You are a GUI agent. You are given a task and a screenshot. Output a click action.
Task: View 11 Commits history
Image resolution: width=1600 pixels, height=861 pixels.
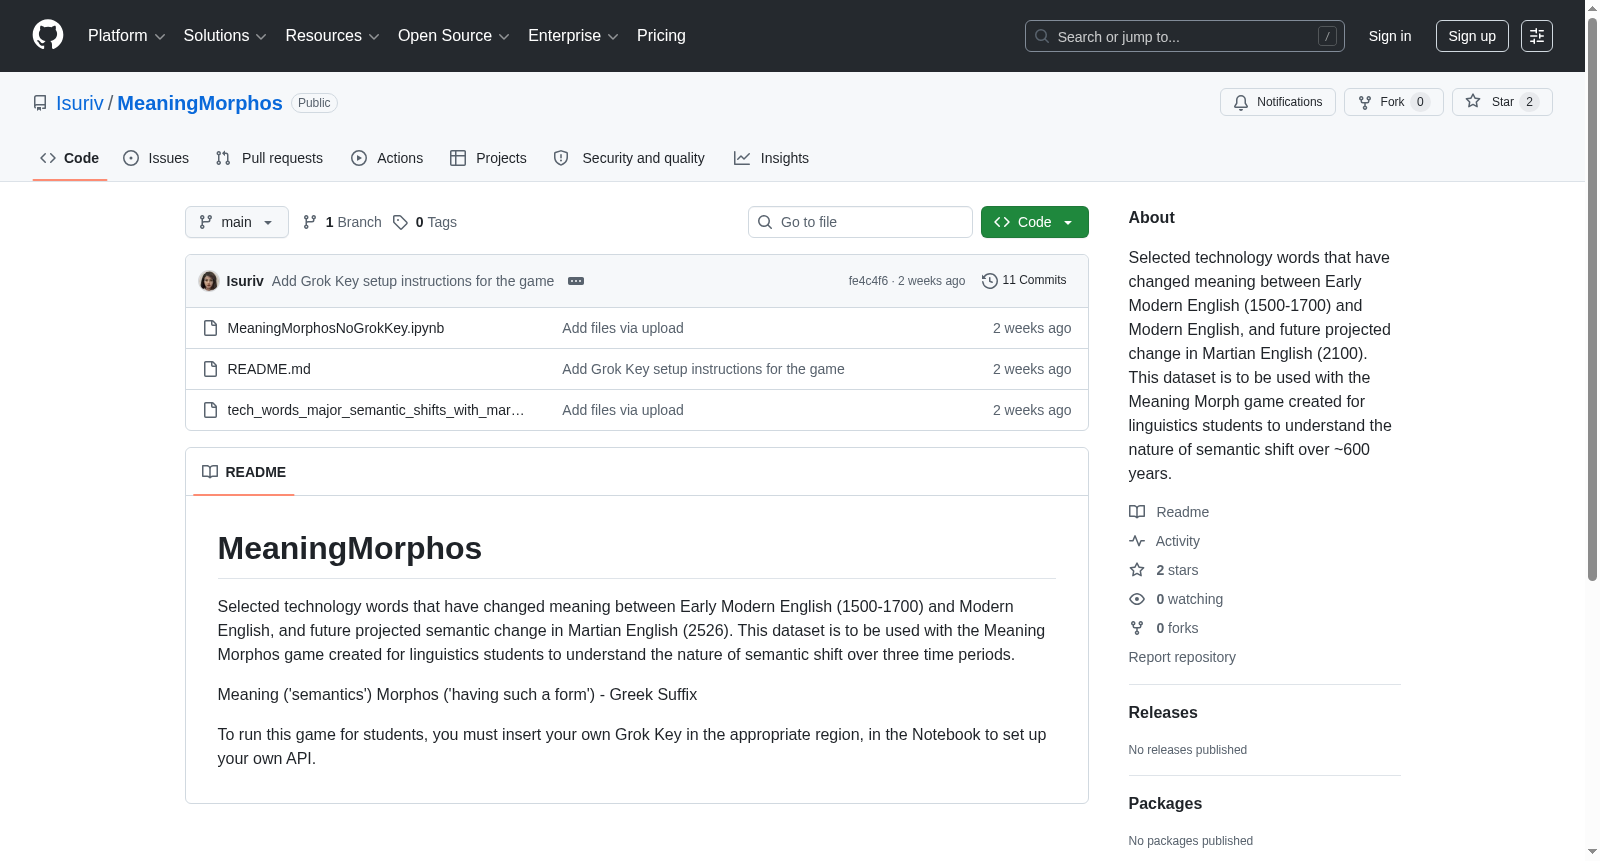(1024, 281)
